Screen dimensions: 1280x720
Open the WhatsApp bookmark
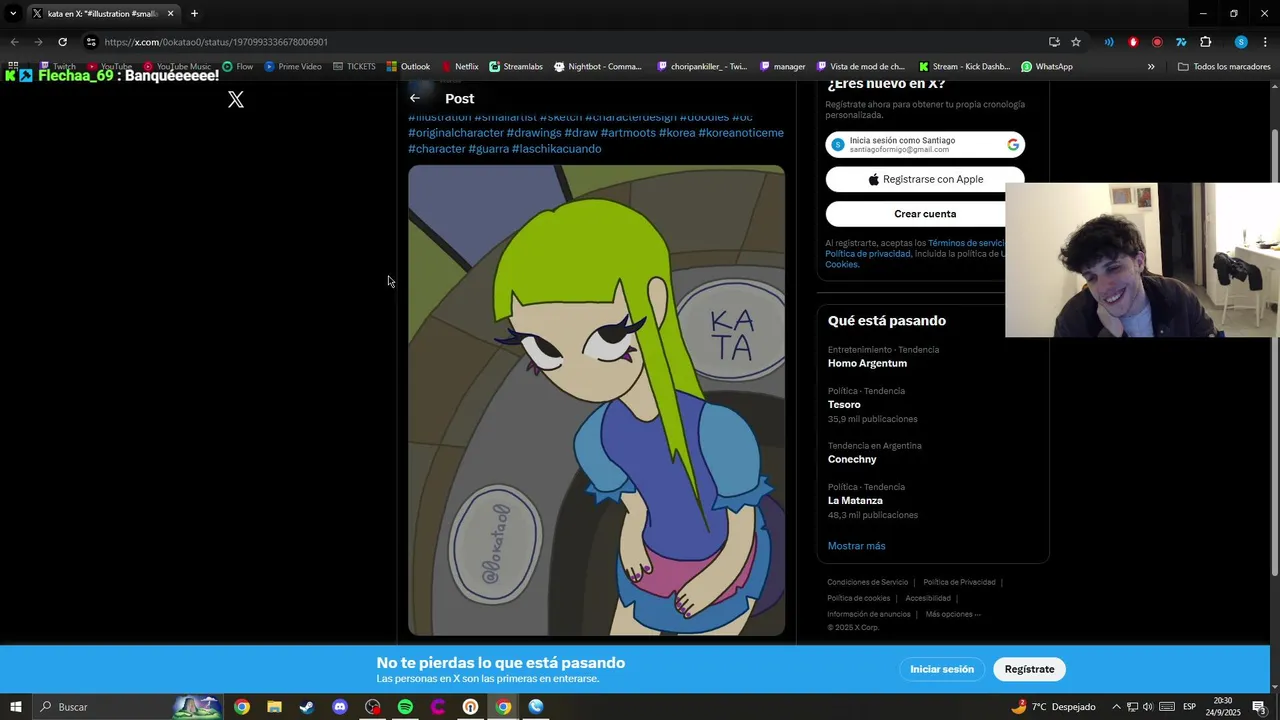pyautogui.click(x=1047, y=67)
